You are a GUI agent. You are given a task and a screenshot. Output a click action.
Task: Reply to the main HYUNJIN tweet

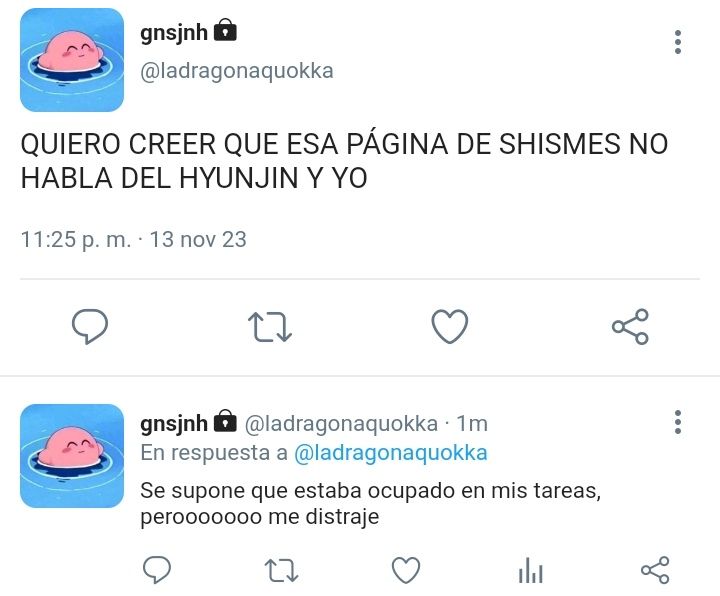tap(90, 326)
